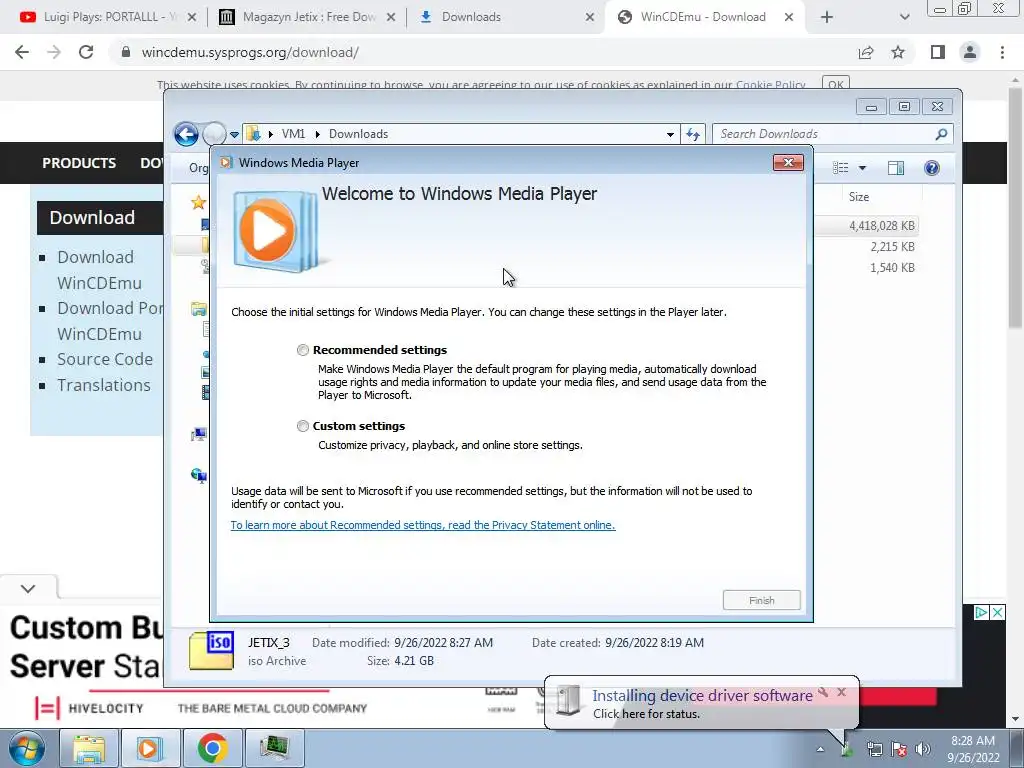Bookmark this page with the star icon
Image resolution: width=1024 pixels, height=768 pixels.
pyautogui.click(x=898, y=52)
